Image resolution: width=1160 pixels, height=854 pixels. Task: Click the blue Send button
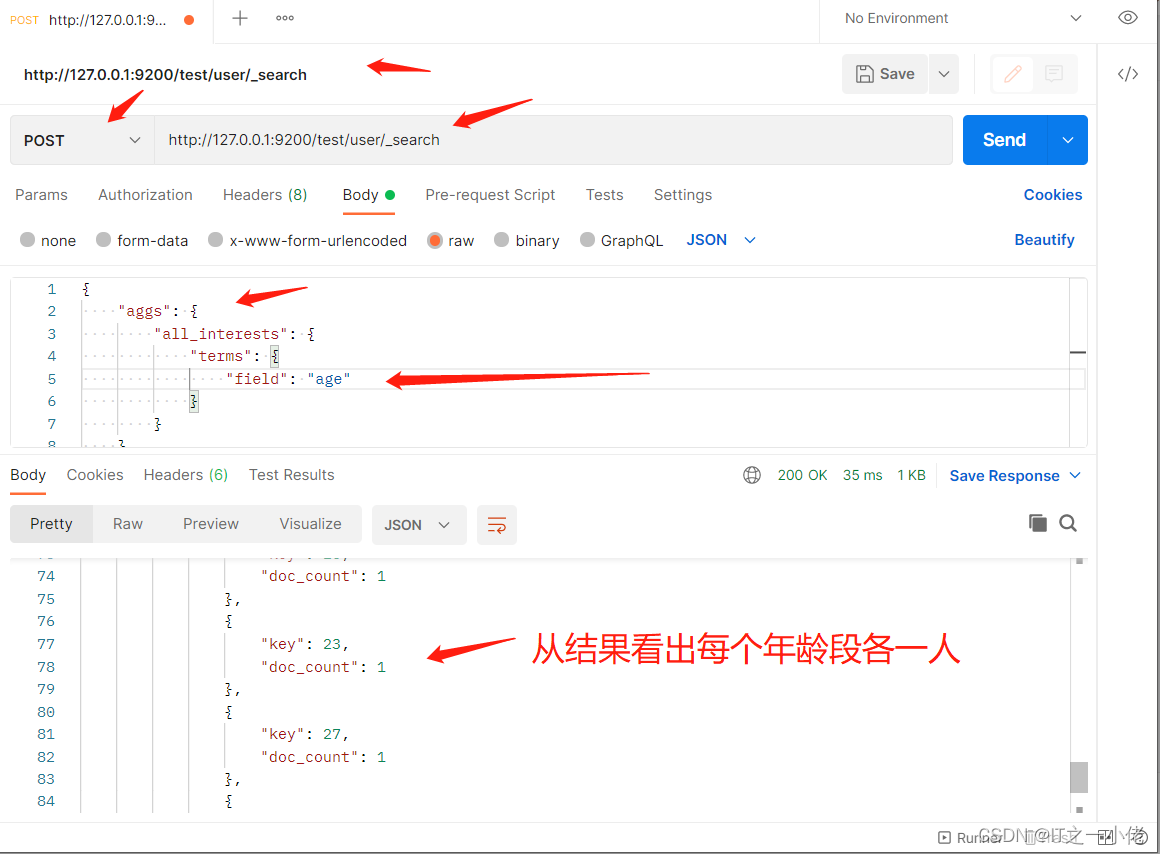click(x=1005, y=140)
